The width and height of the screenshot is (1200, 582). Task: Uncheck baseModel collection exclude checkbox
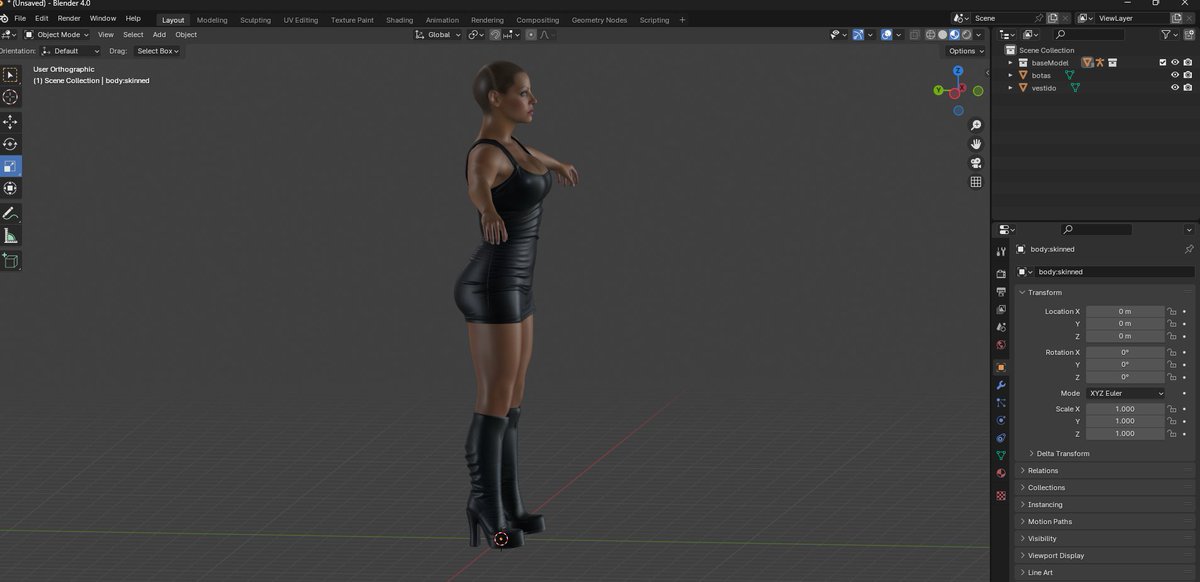click(x=1162, y=62)
